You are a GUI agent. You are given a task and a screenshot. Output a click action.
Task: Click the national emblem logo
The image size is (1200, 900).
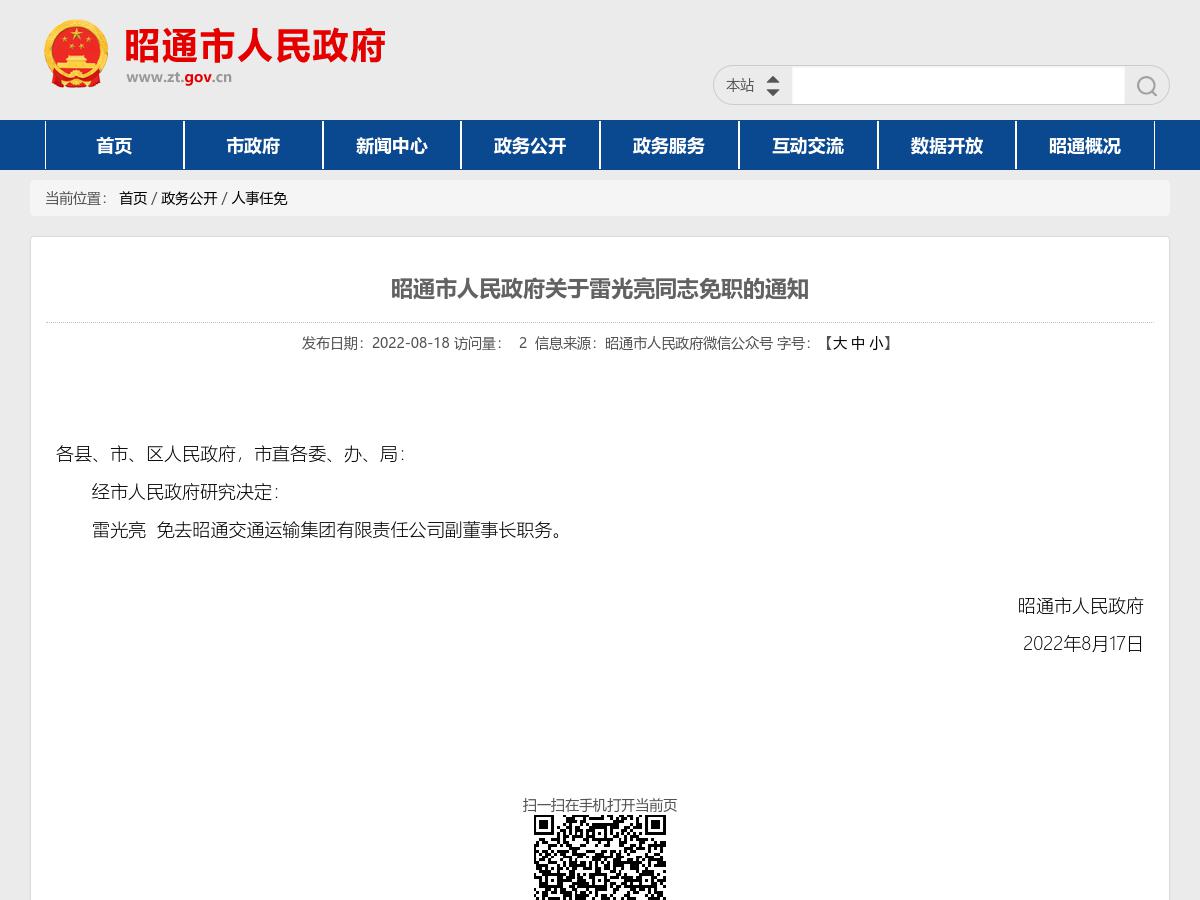(75, 52)
